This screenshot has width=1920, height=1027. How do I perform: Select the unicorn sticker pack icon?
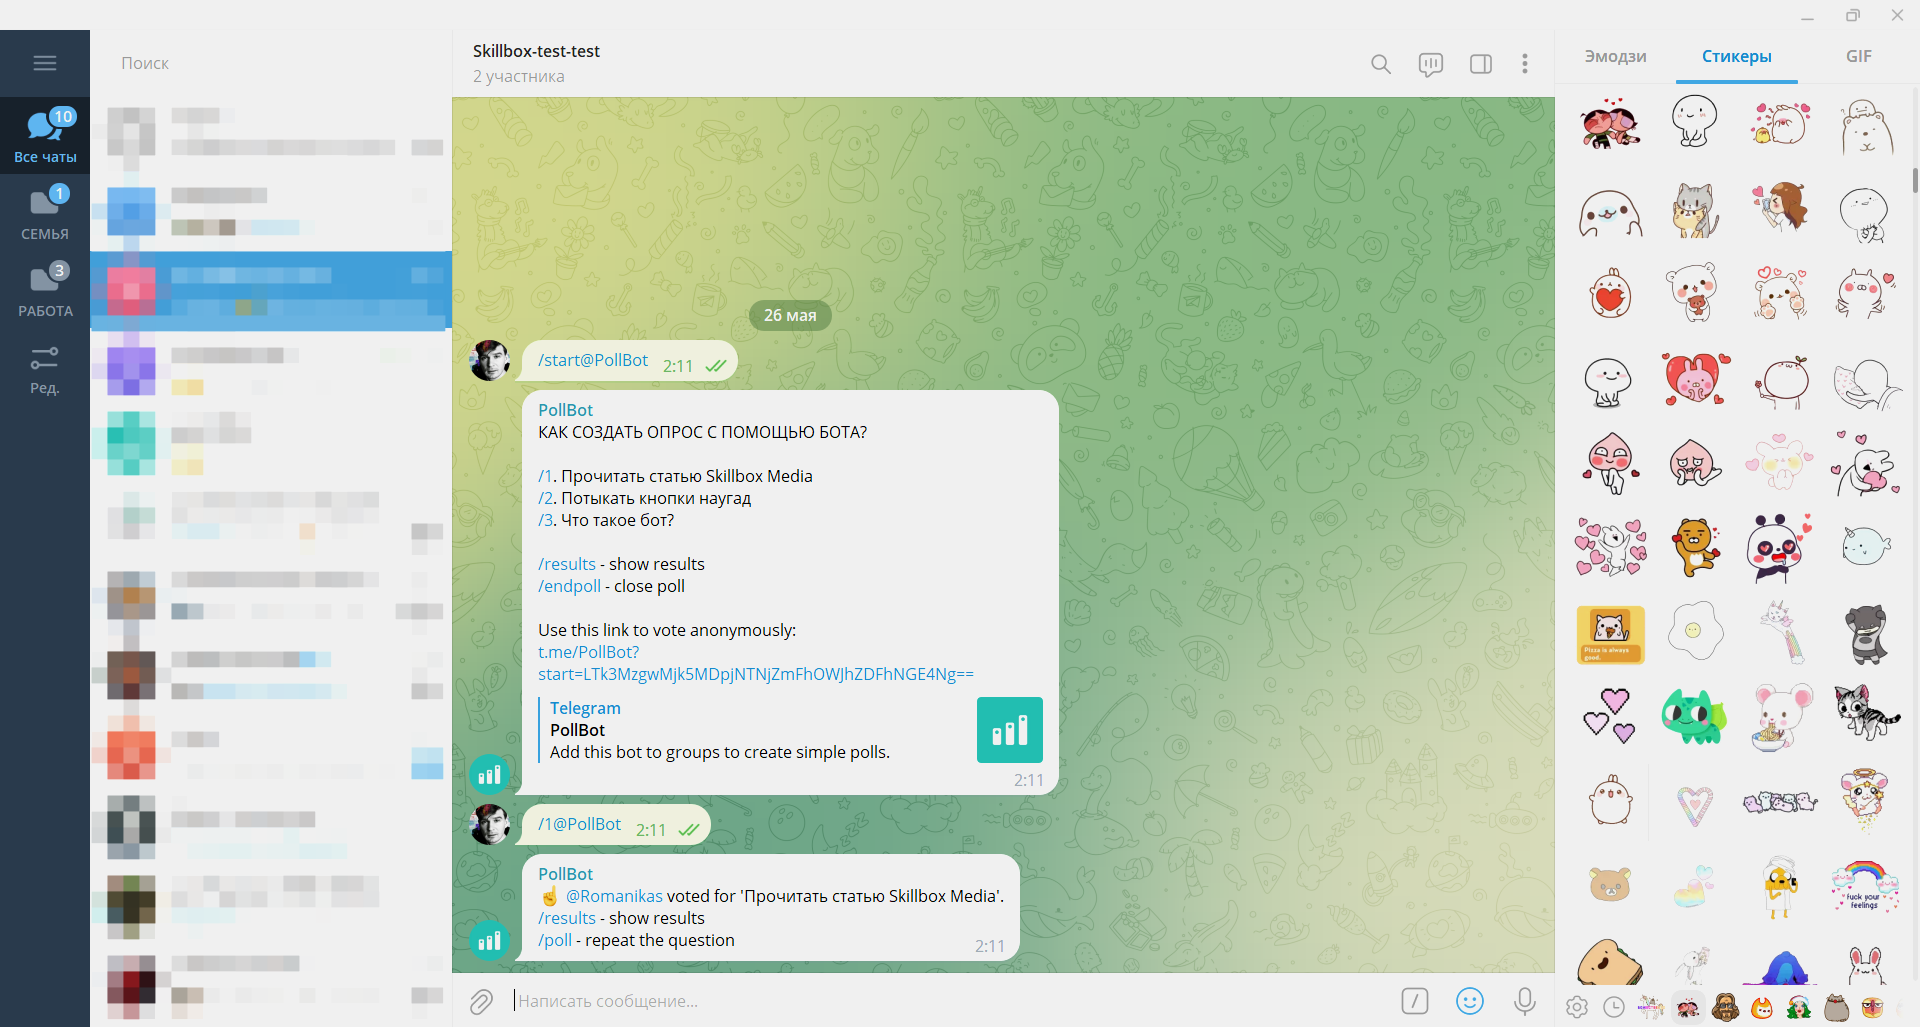(x=1651, y=1007)
